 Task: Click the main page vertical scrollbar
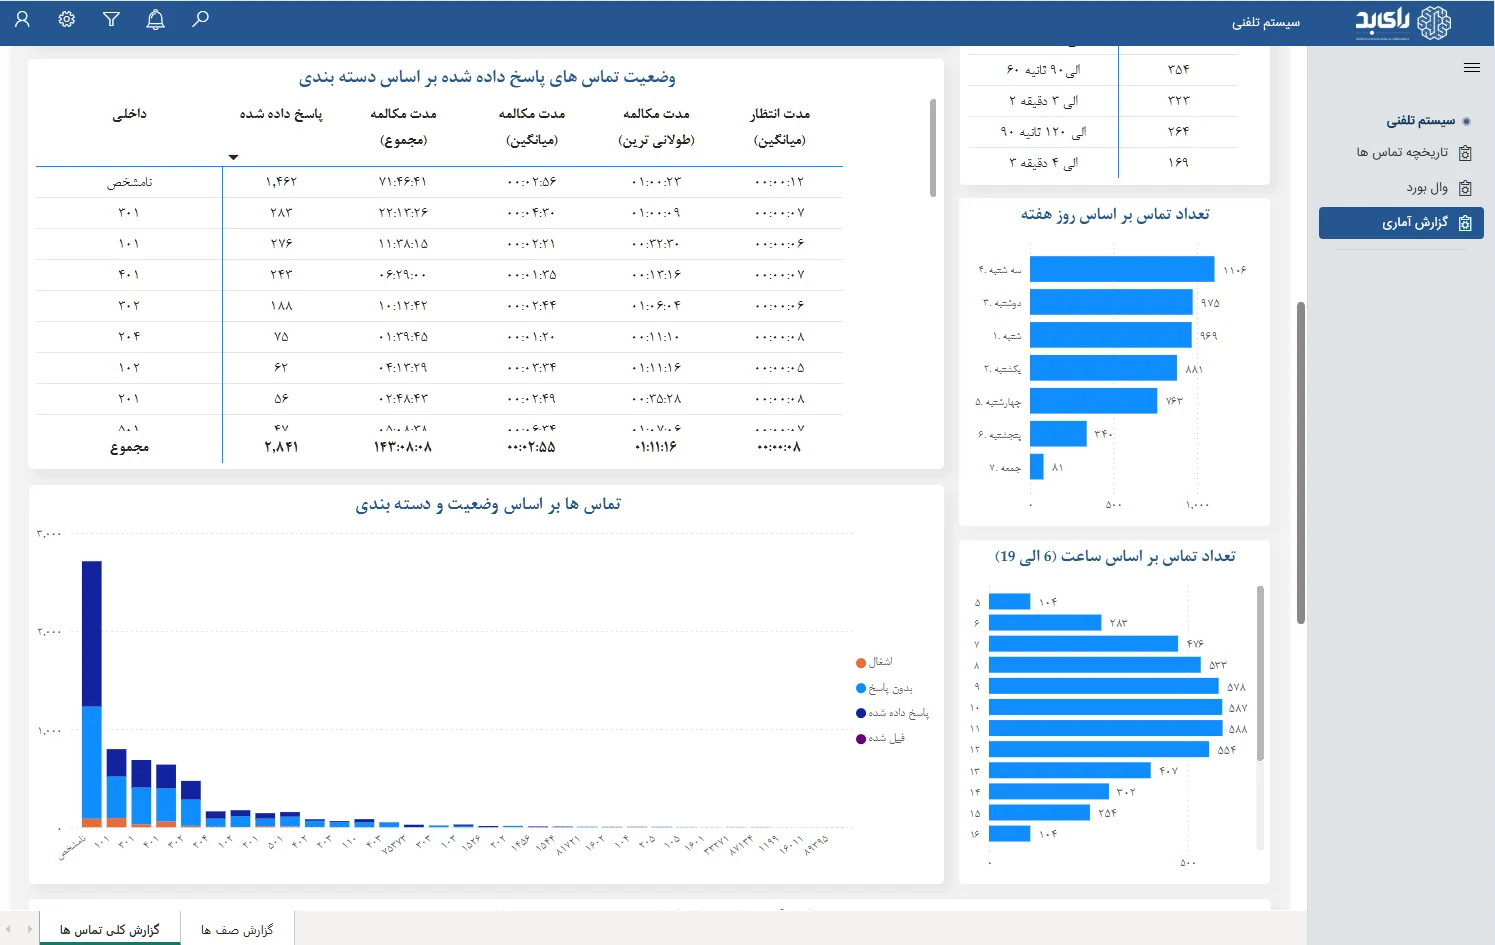tap(1300, 462)
